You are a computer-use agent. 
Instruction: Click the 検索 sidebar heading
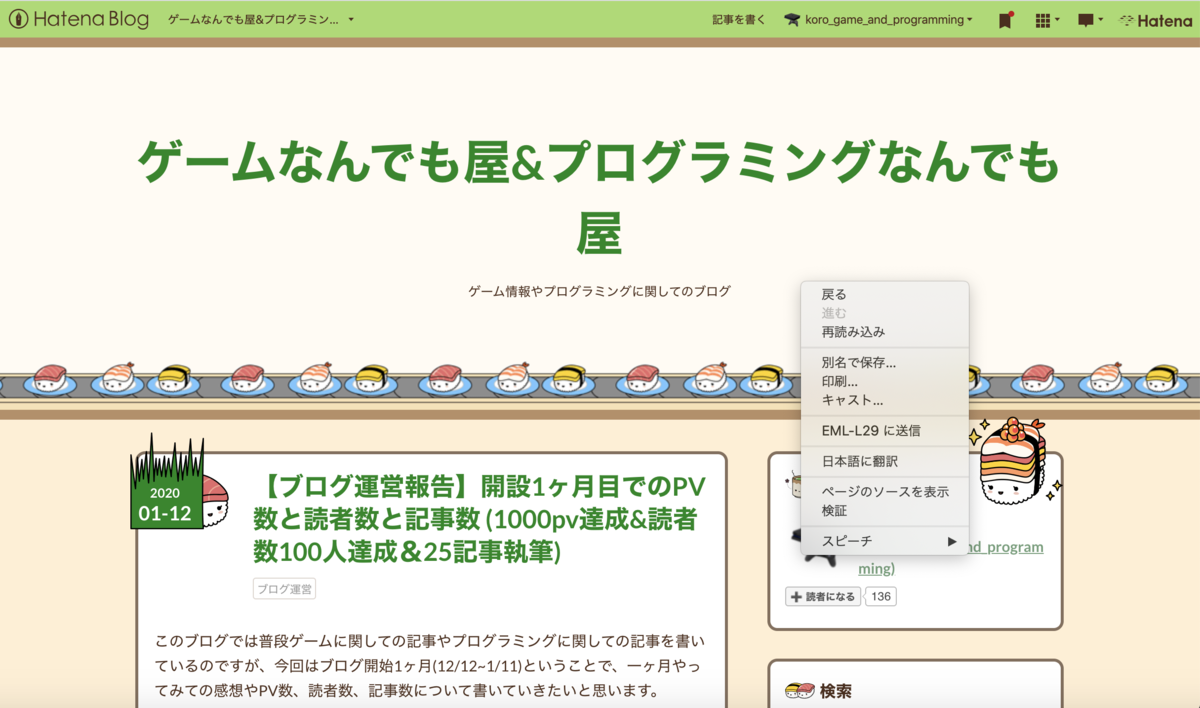pyautogui.click(x=835, y=691)
